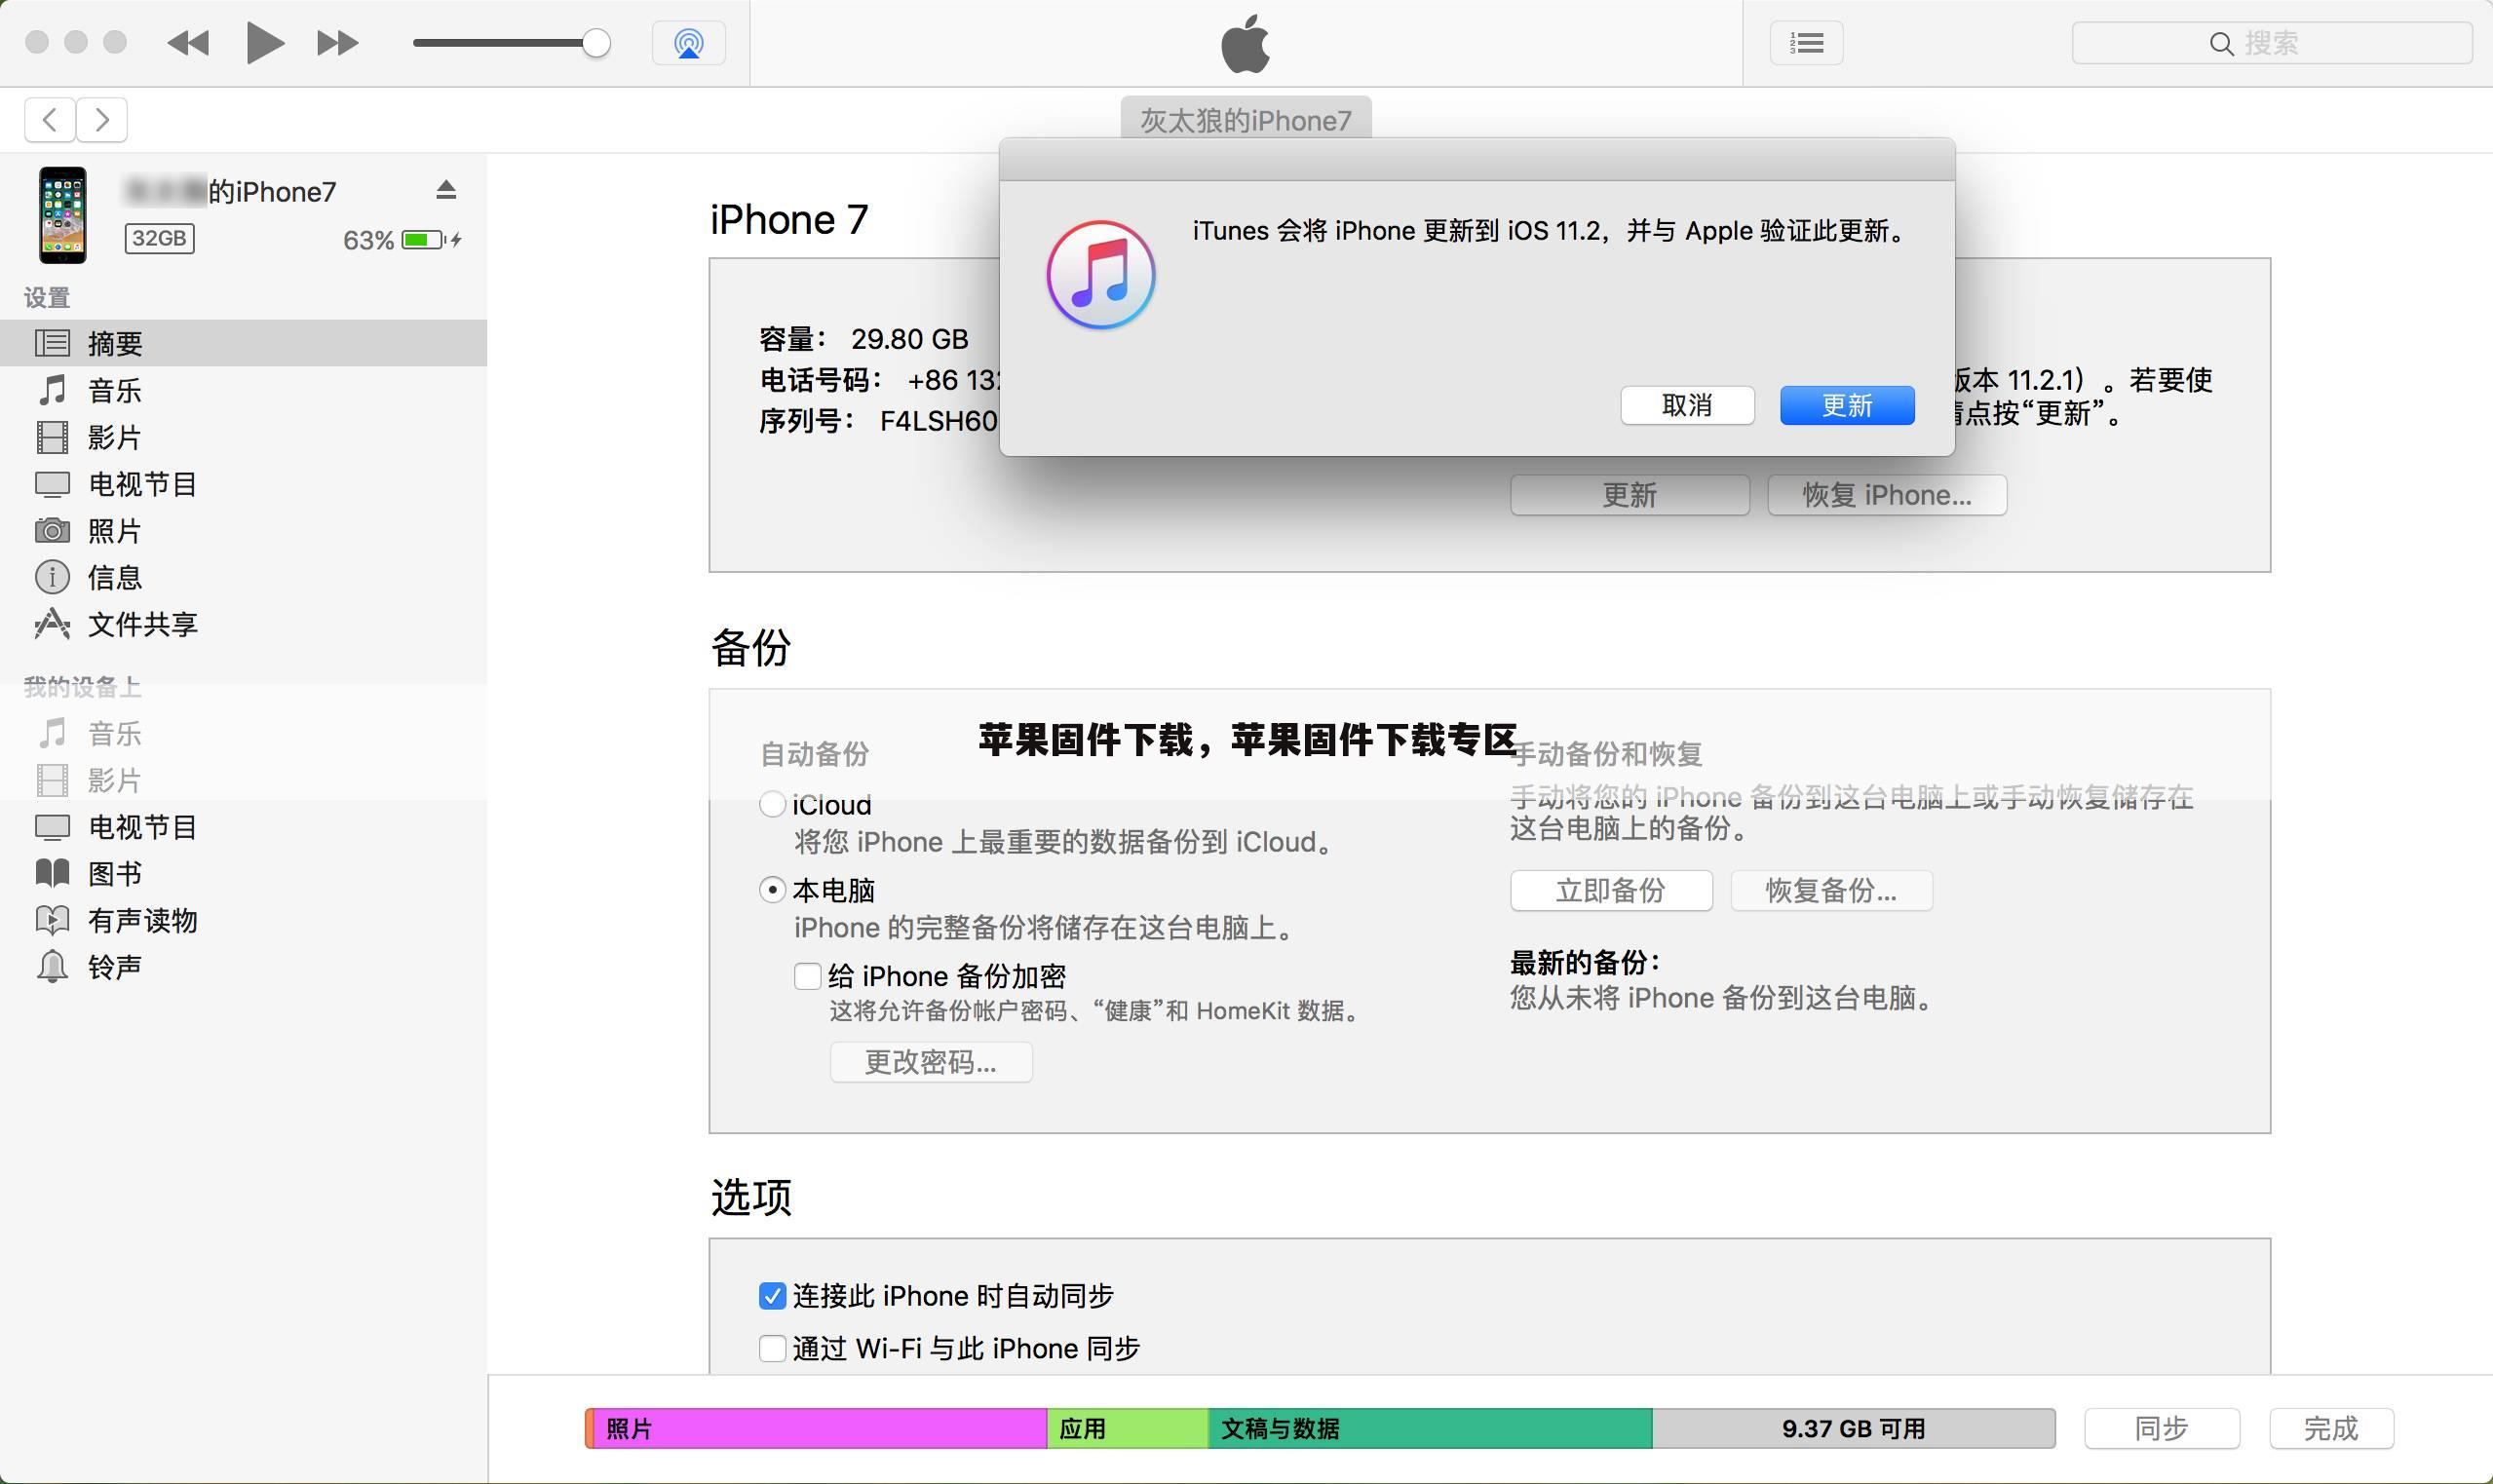The height and width of the screenshot is (1484, 2493).
Task: Open 文件共享 in the sidebar
Action: pos(243,624)
